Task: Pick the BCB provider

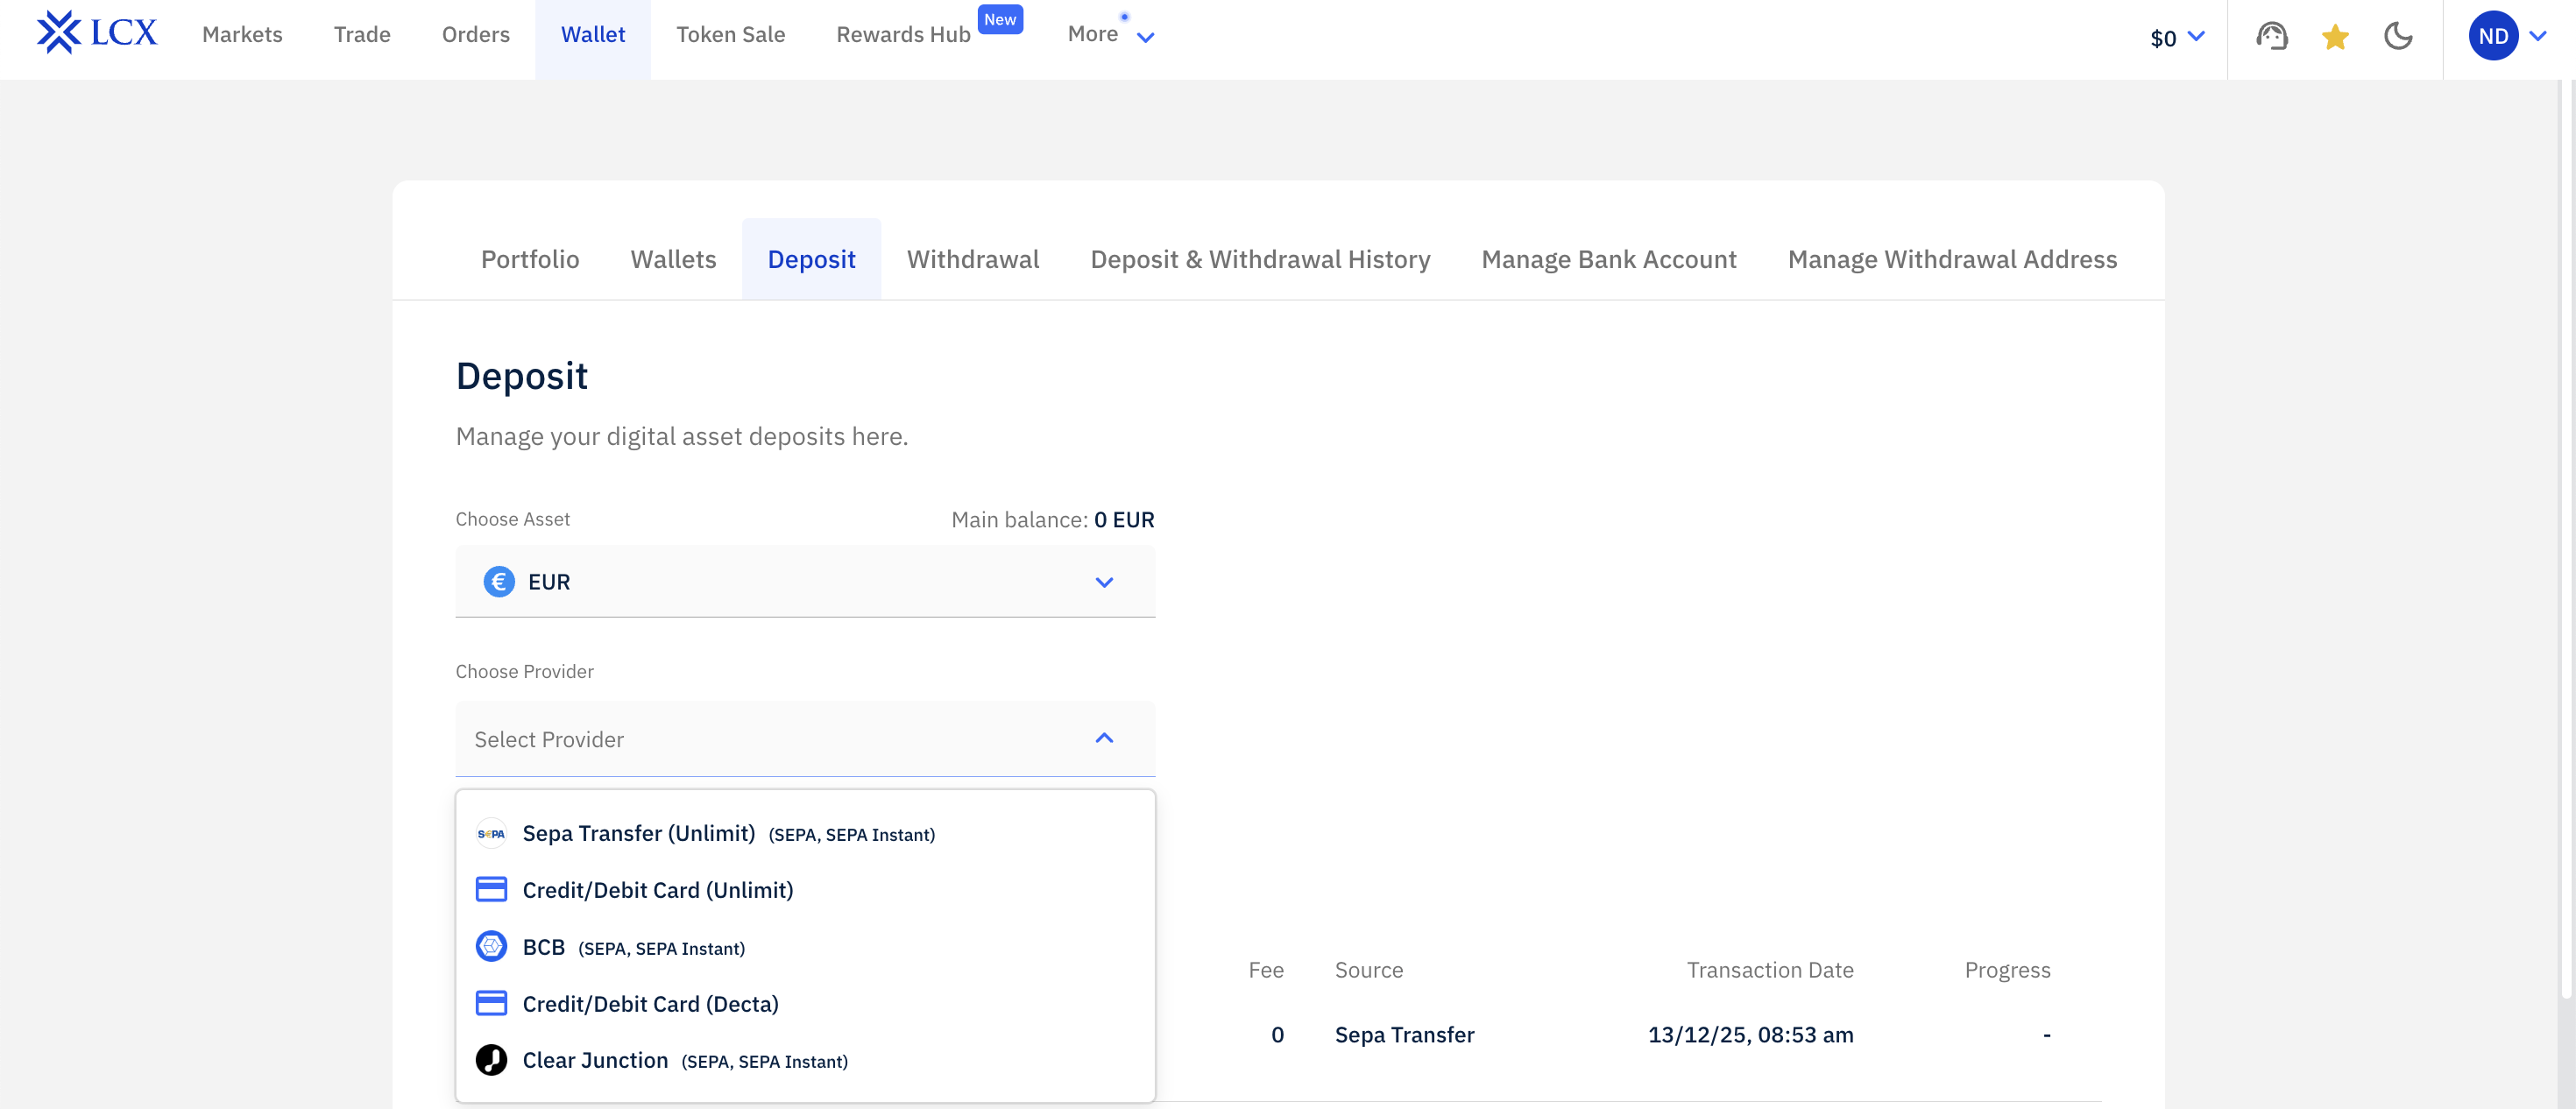Action: (x=544, y=946)
